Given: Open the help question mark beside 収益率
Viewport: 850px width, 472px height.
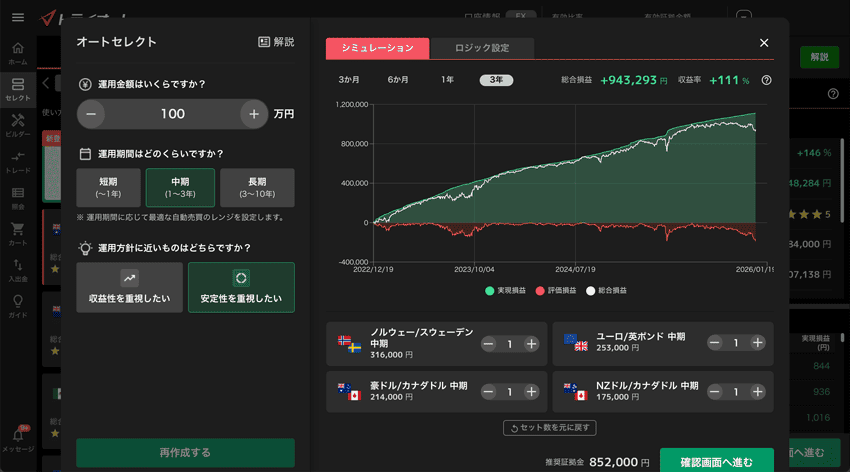Looking at the screenshot, I should coord(766,80).
